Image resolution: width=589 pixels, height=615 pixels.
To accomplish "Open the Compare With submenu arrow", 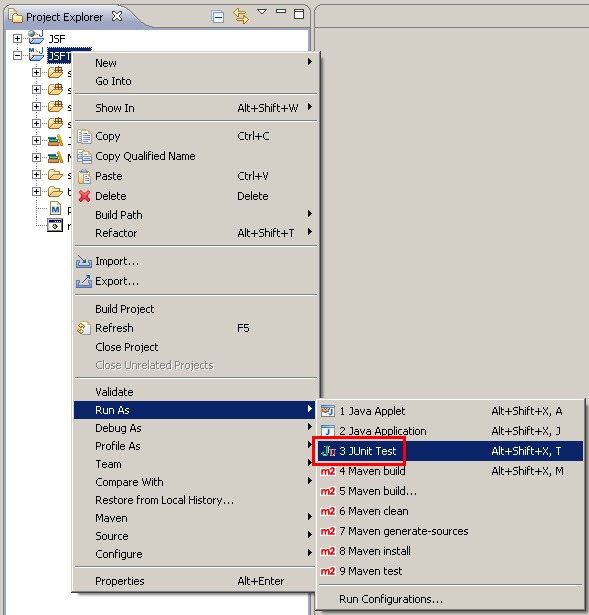I will click(310, 481).
